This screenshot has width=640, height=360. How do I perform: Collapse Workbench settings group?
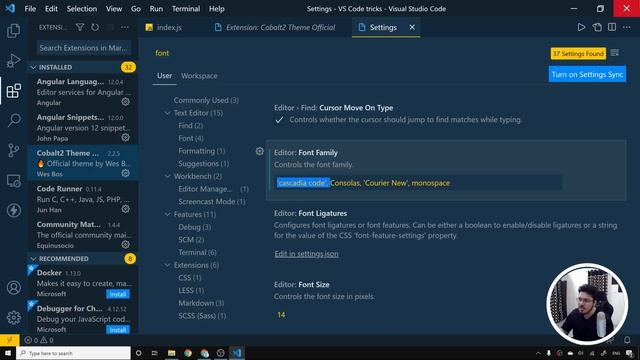click(x=167, y=176)
